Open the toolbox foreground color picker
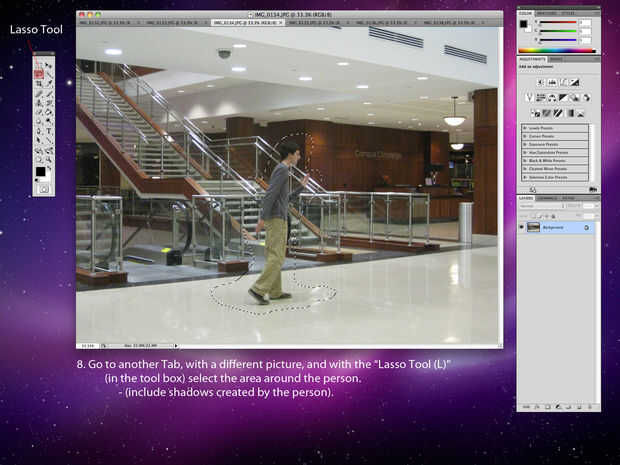Viewport: 620px width, 465px height. point(41,171)
